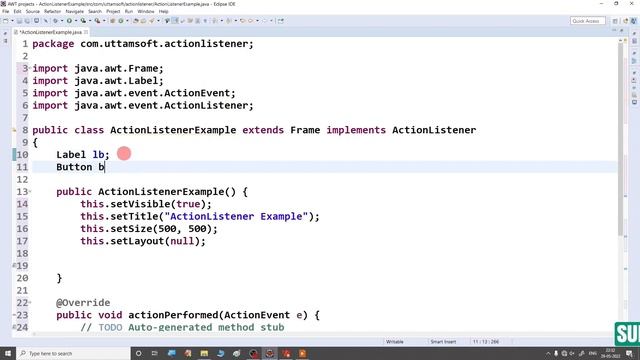
Task: Click the cursor position status entry
Action: pyautogui.click(x=486, y=342)
